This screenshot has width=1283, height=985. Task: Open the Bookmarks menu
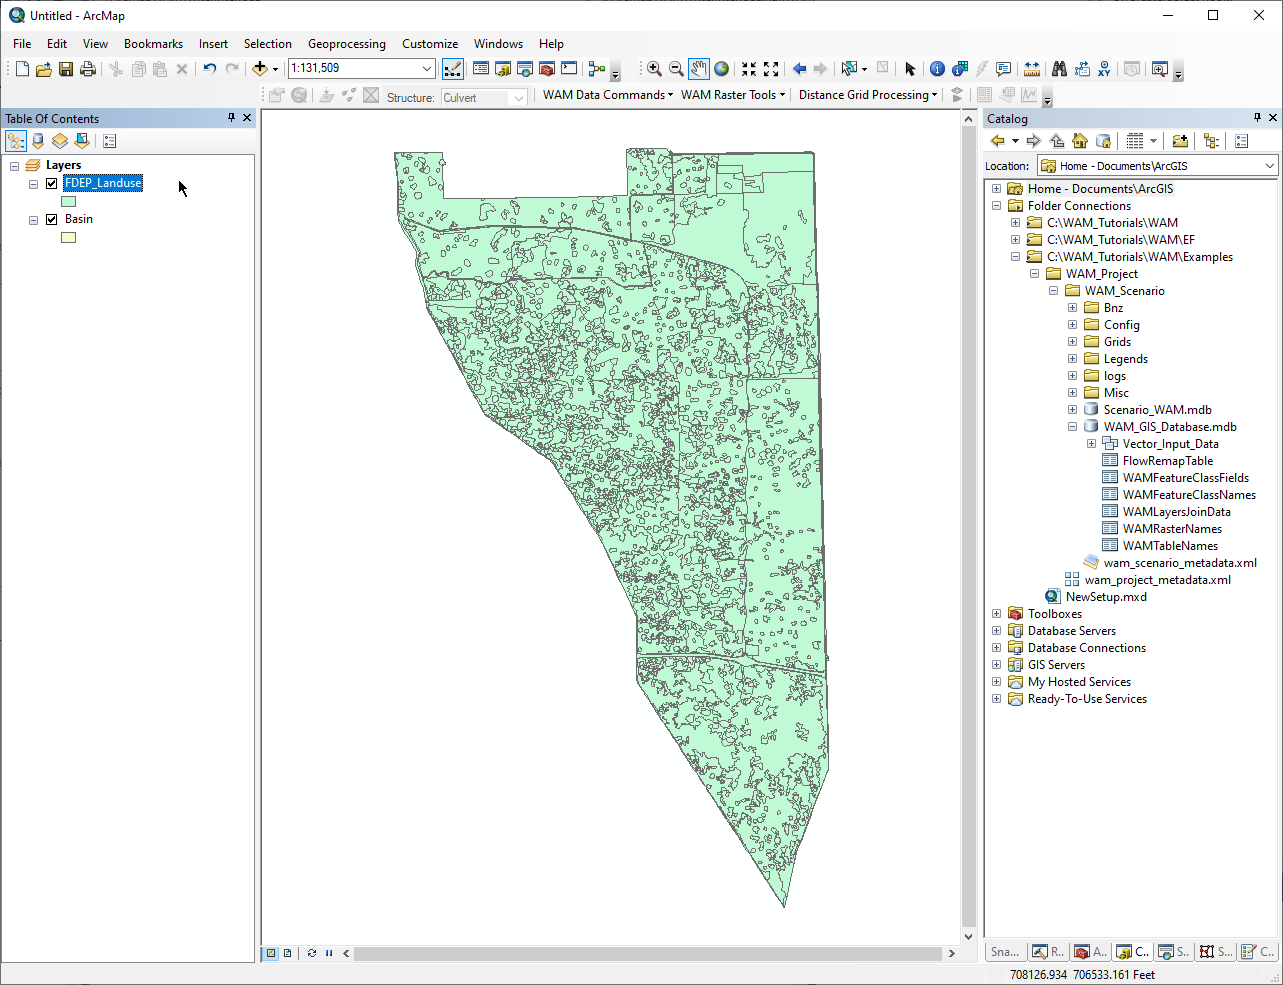[x=153, y=44]
